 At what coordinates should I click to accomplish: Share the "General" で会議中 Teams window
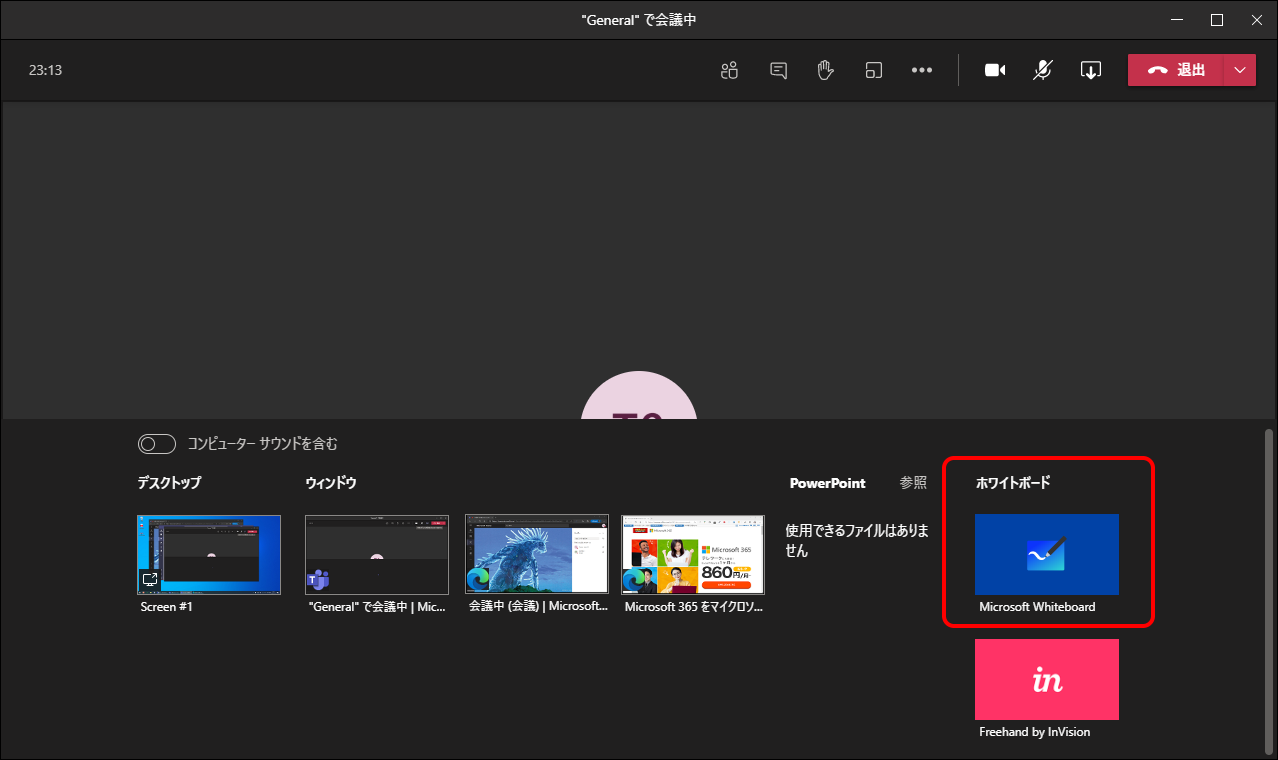click(x=377, y=554)
